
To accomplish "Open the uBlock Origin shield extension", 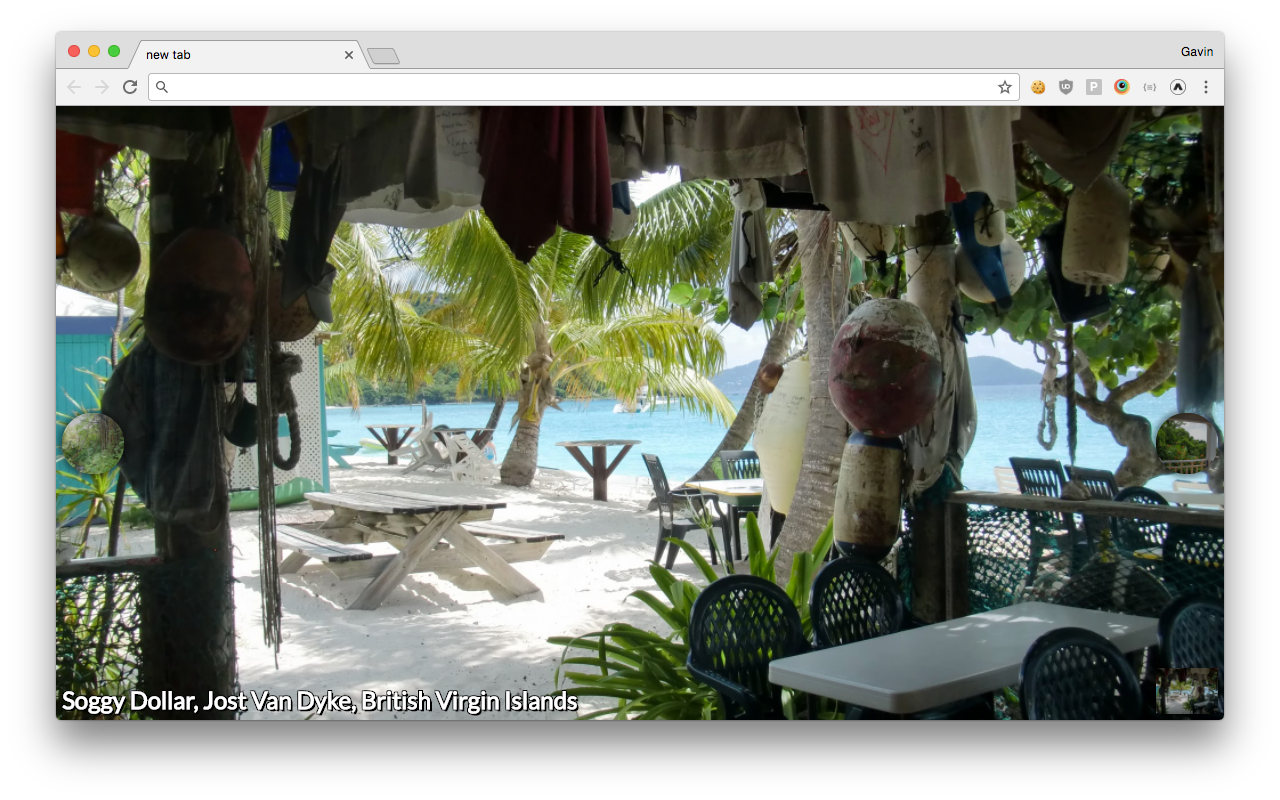I will click(x=1066, y=87).
